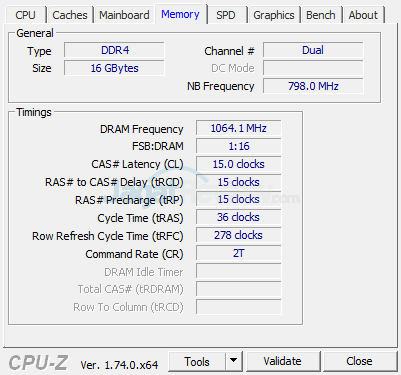Click the Validate button
Image resolution: width=401 pixels, height=375 pixels.
[283, 361]
